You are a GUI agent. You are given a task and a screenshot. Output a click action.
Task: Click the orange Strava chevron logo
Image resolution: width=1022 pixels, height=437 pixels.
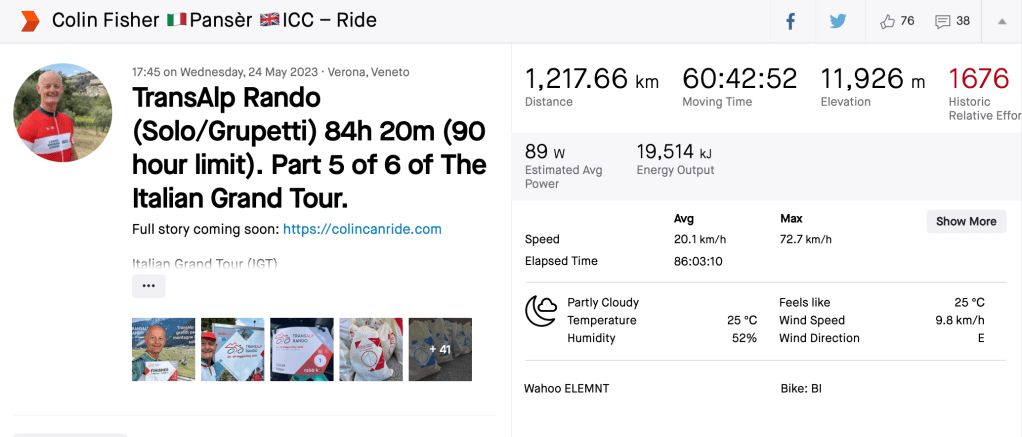pos(30,21)
